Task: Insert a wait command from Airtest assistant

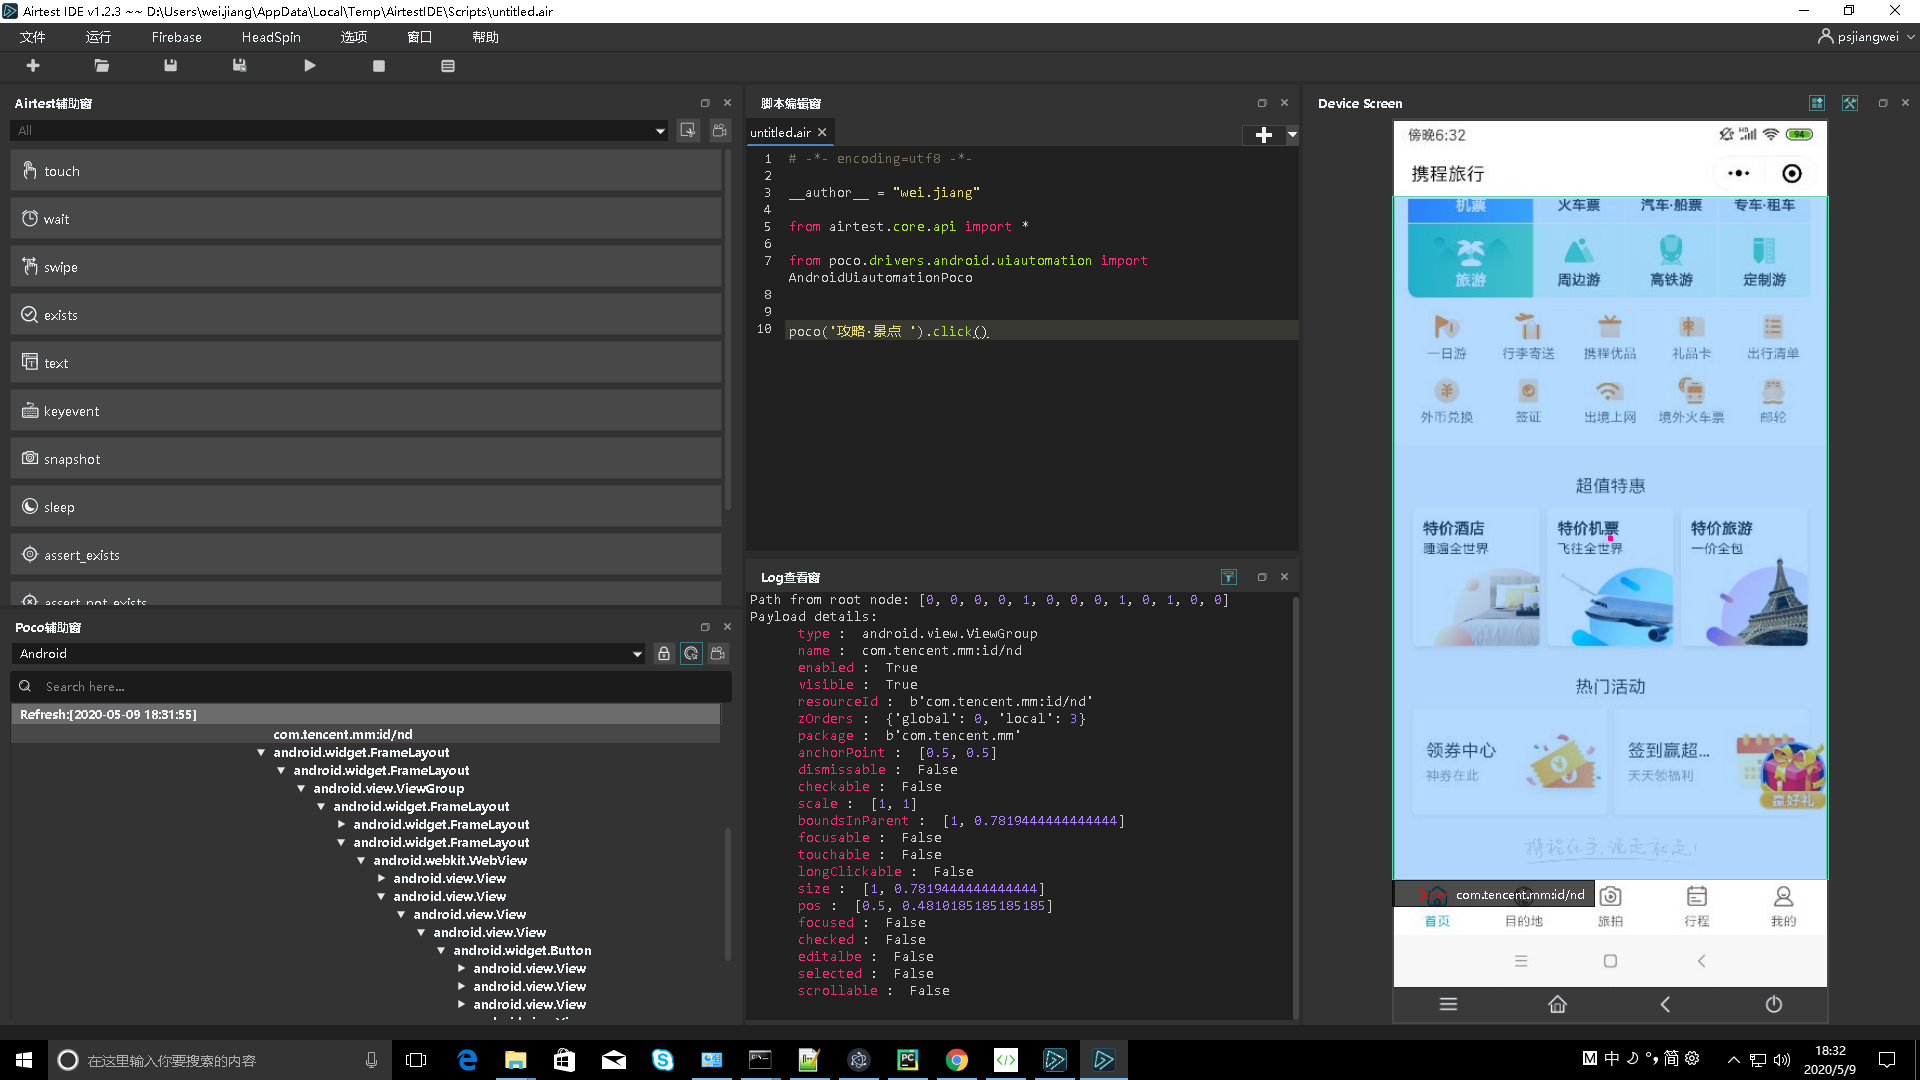Action: (x=366, y=219)
